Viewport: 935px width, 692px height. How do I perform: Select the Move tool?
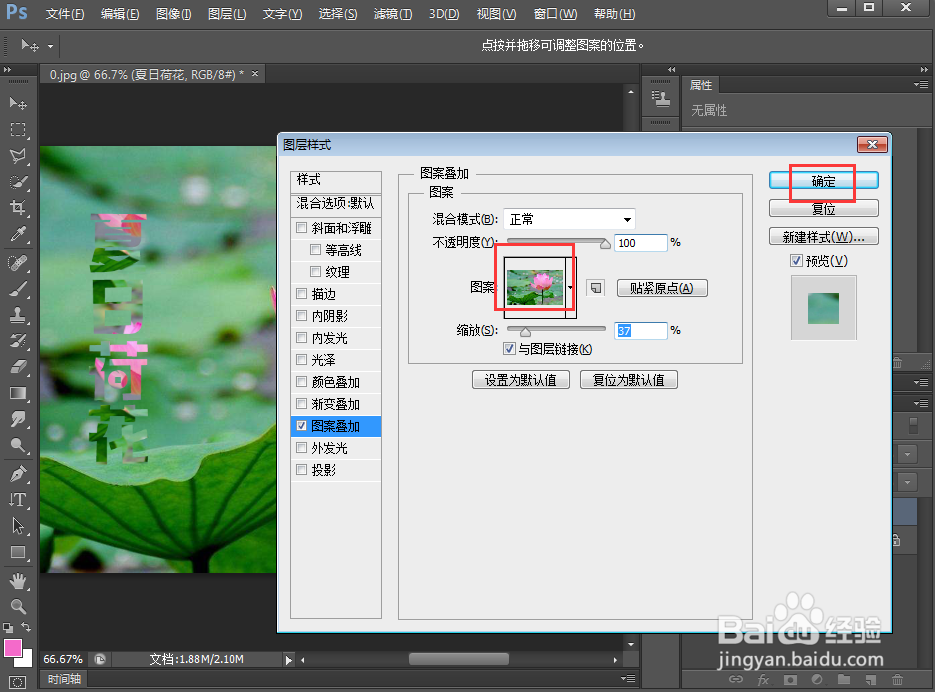coord(18,103)
